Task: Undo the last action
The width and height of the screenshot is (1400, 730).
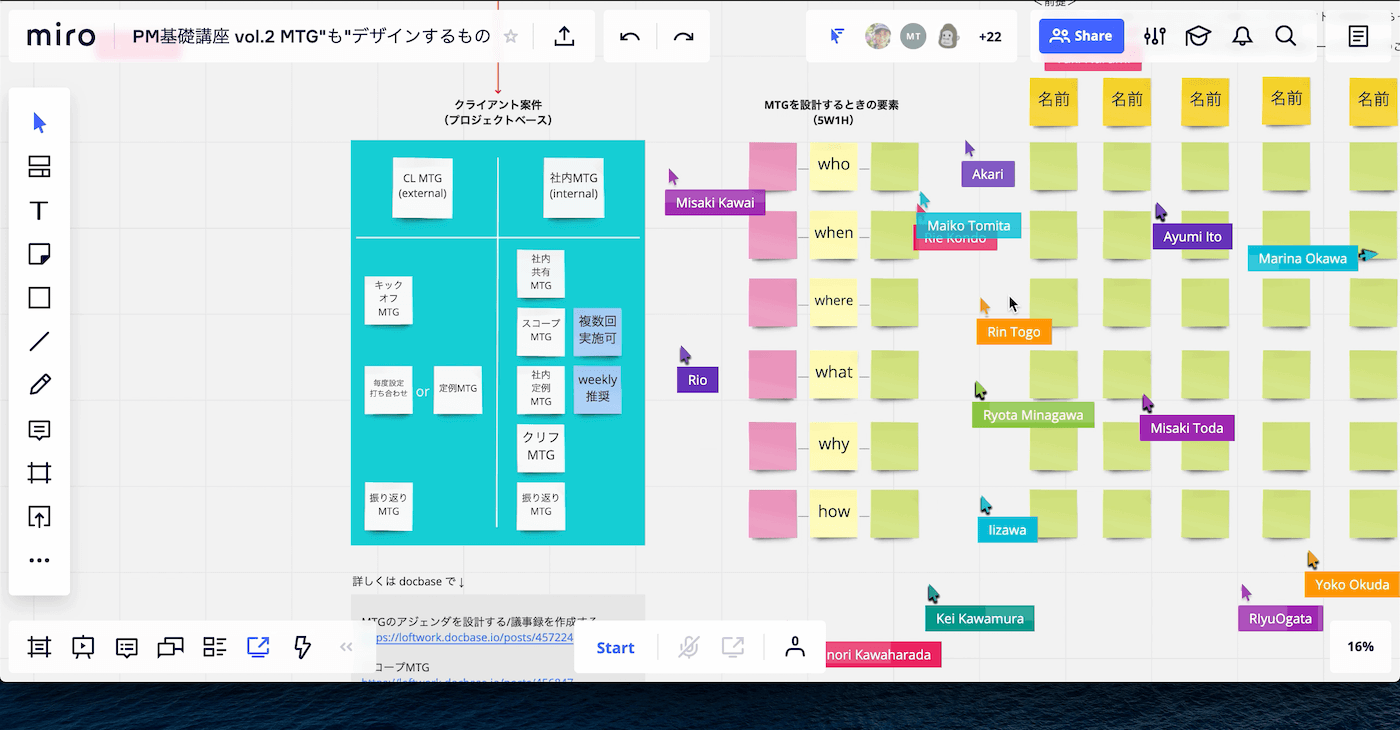Action: (x=630, y=36)
